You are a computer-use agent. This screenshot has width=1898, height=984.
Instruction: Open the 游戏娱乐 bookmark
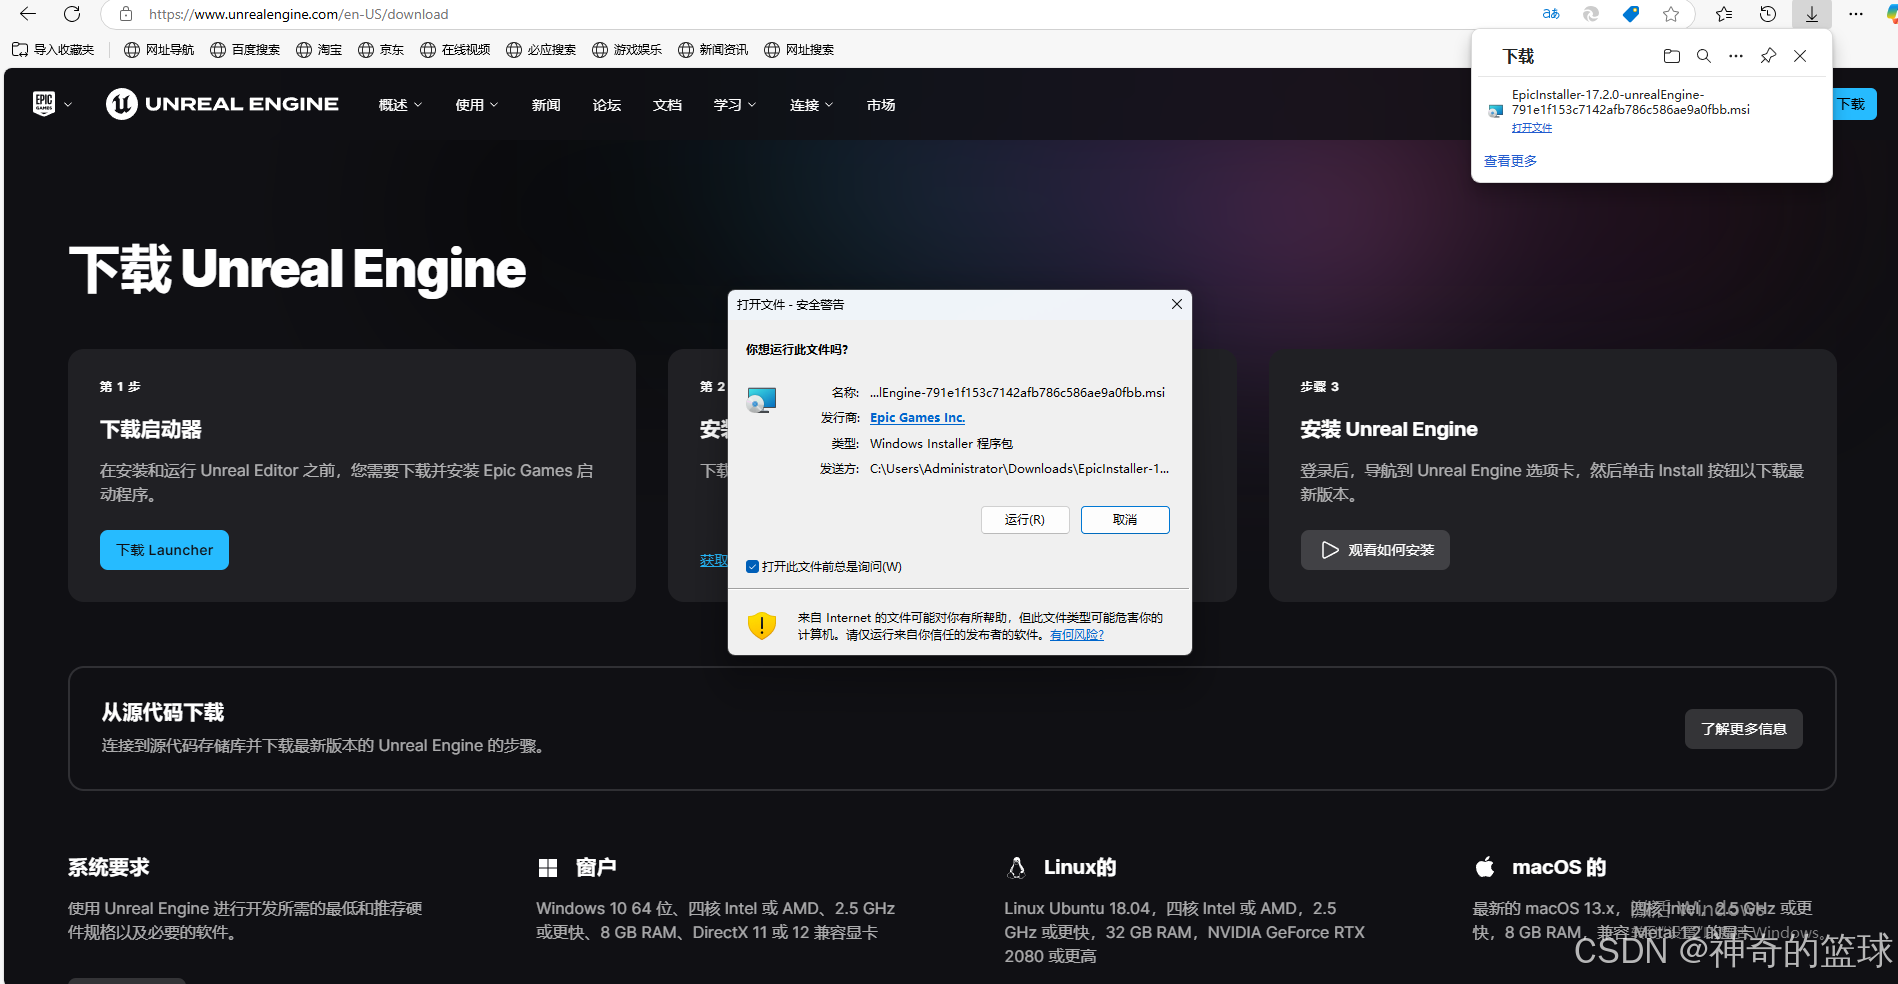[627, 50]
